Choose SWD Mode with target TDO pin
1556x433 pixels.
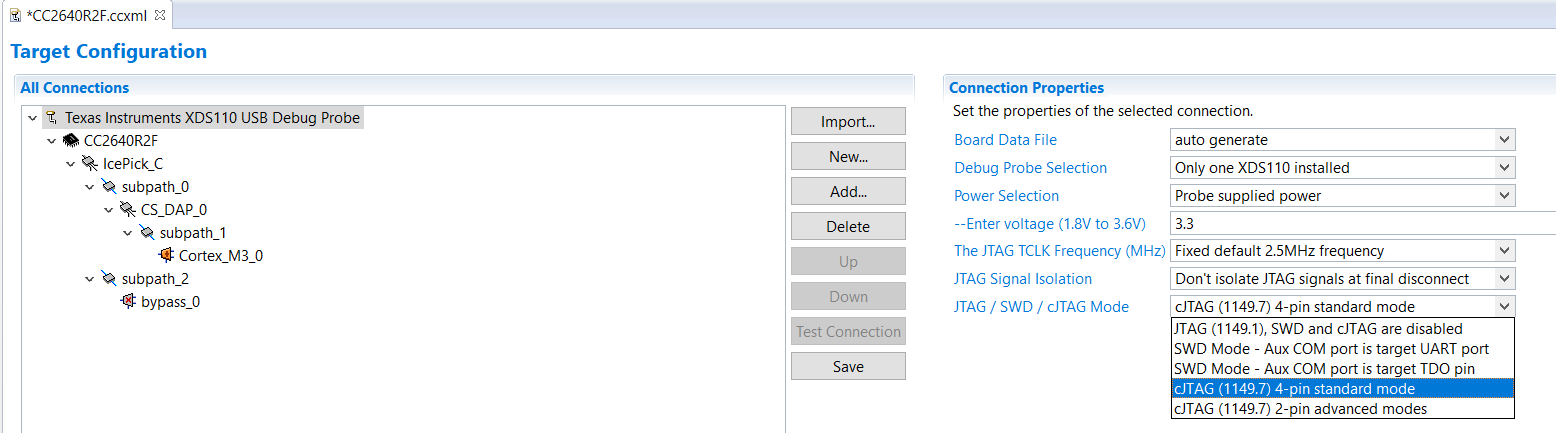click(1343, 369)
